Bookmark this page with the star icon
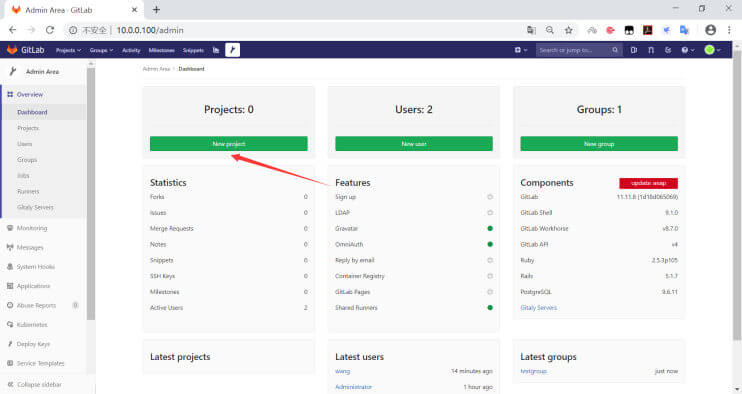 pos(568,30)
